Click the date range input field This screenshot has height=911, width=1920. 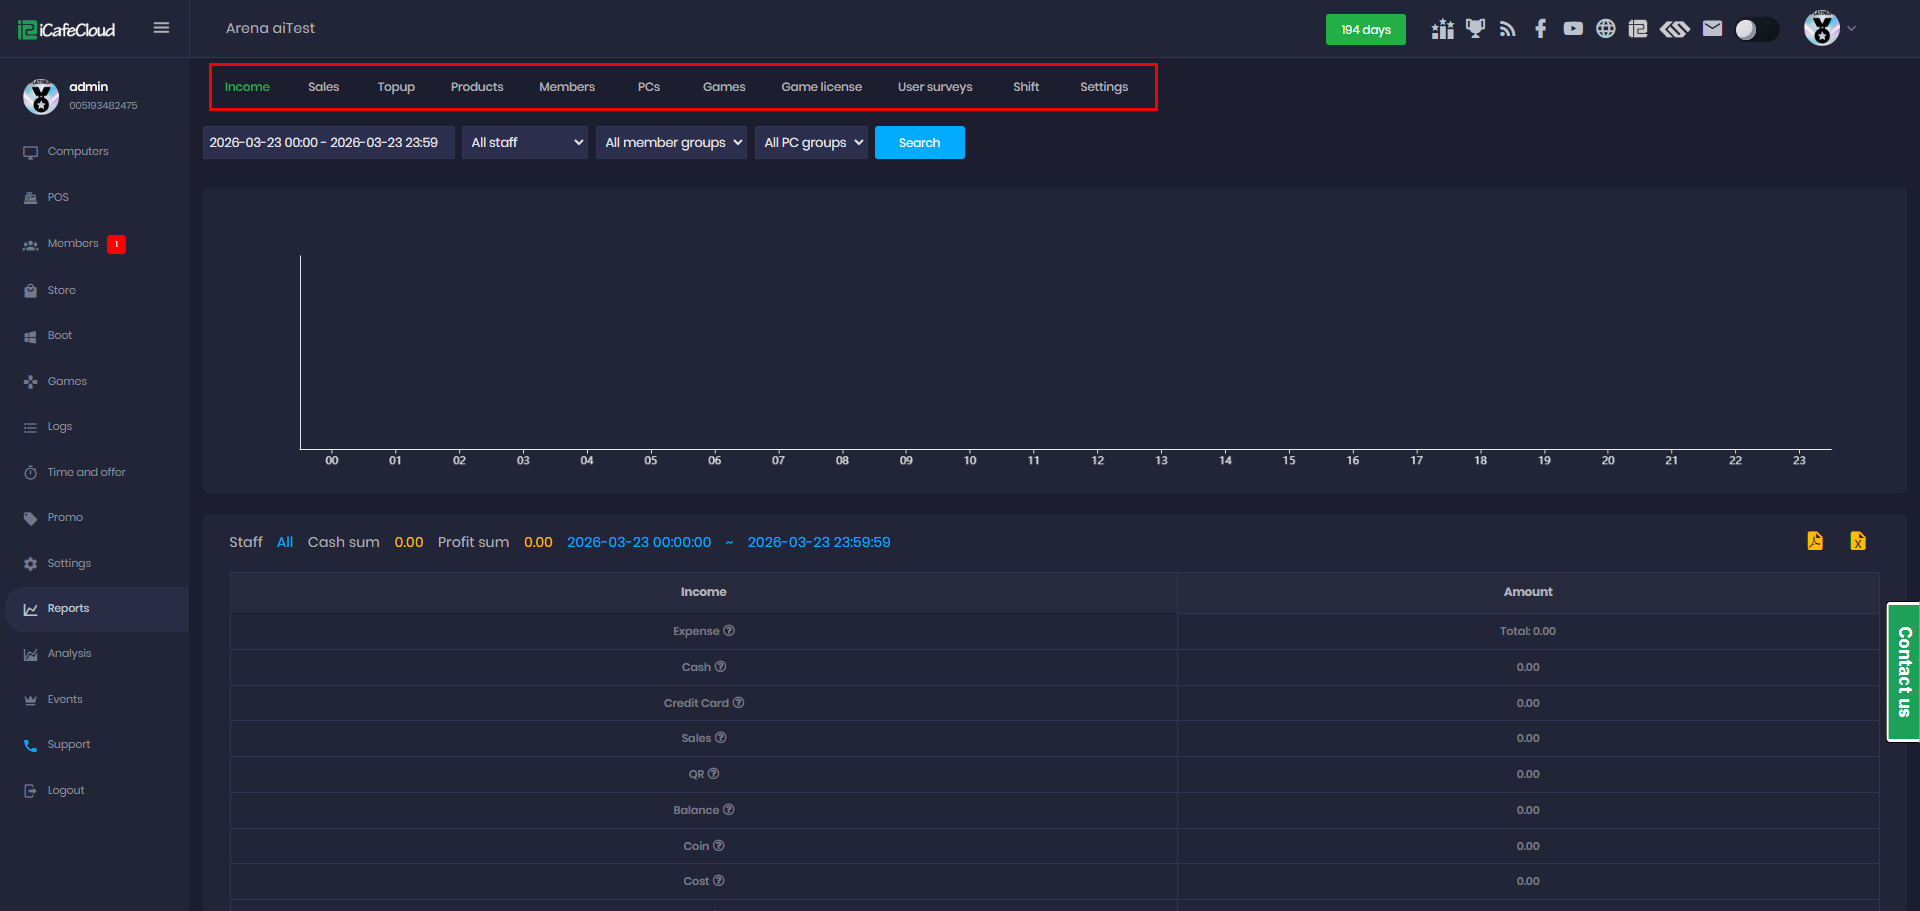tap(328, 143)
